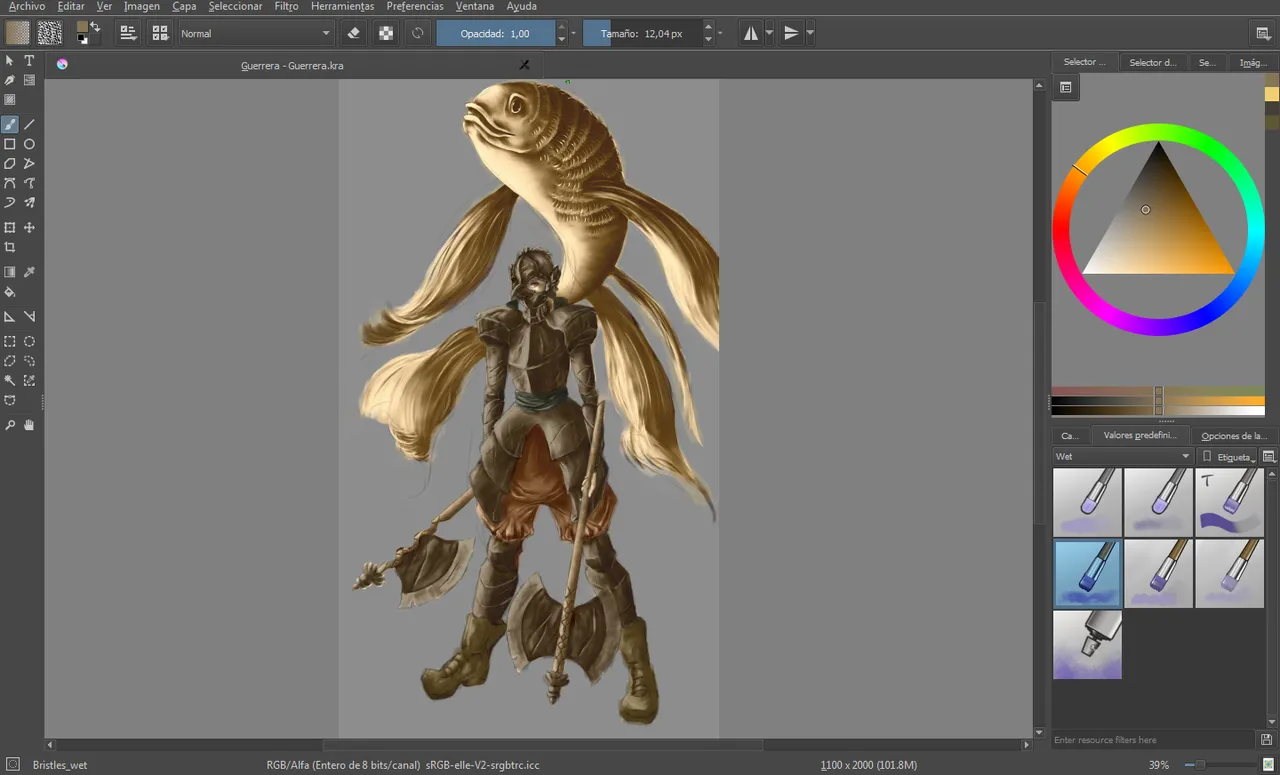Image resolution: width=1280 pixels, height=775 pixels.
Task: Swap foreground and background colors
Action: tap(95, 25)
